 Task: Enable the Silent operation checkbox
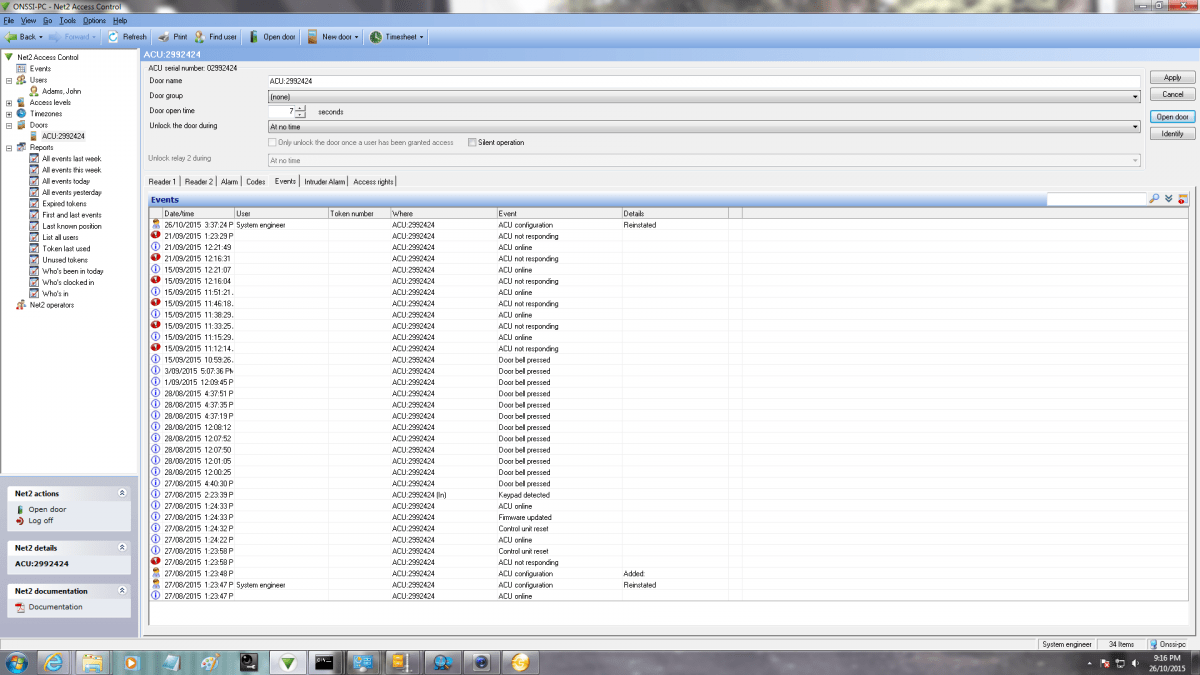click(x=472, y=143)
